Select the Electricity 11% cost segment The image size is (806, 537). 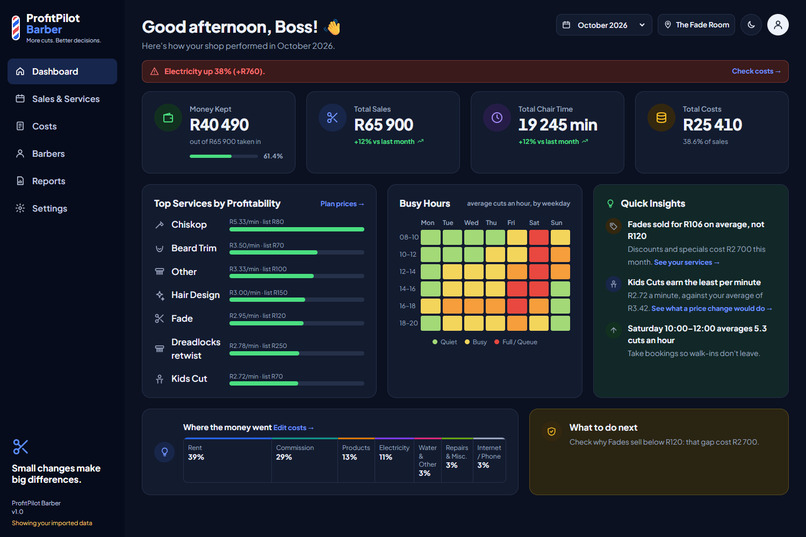[394, 460]
